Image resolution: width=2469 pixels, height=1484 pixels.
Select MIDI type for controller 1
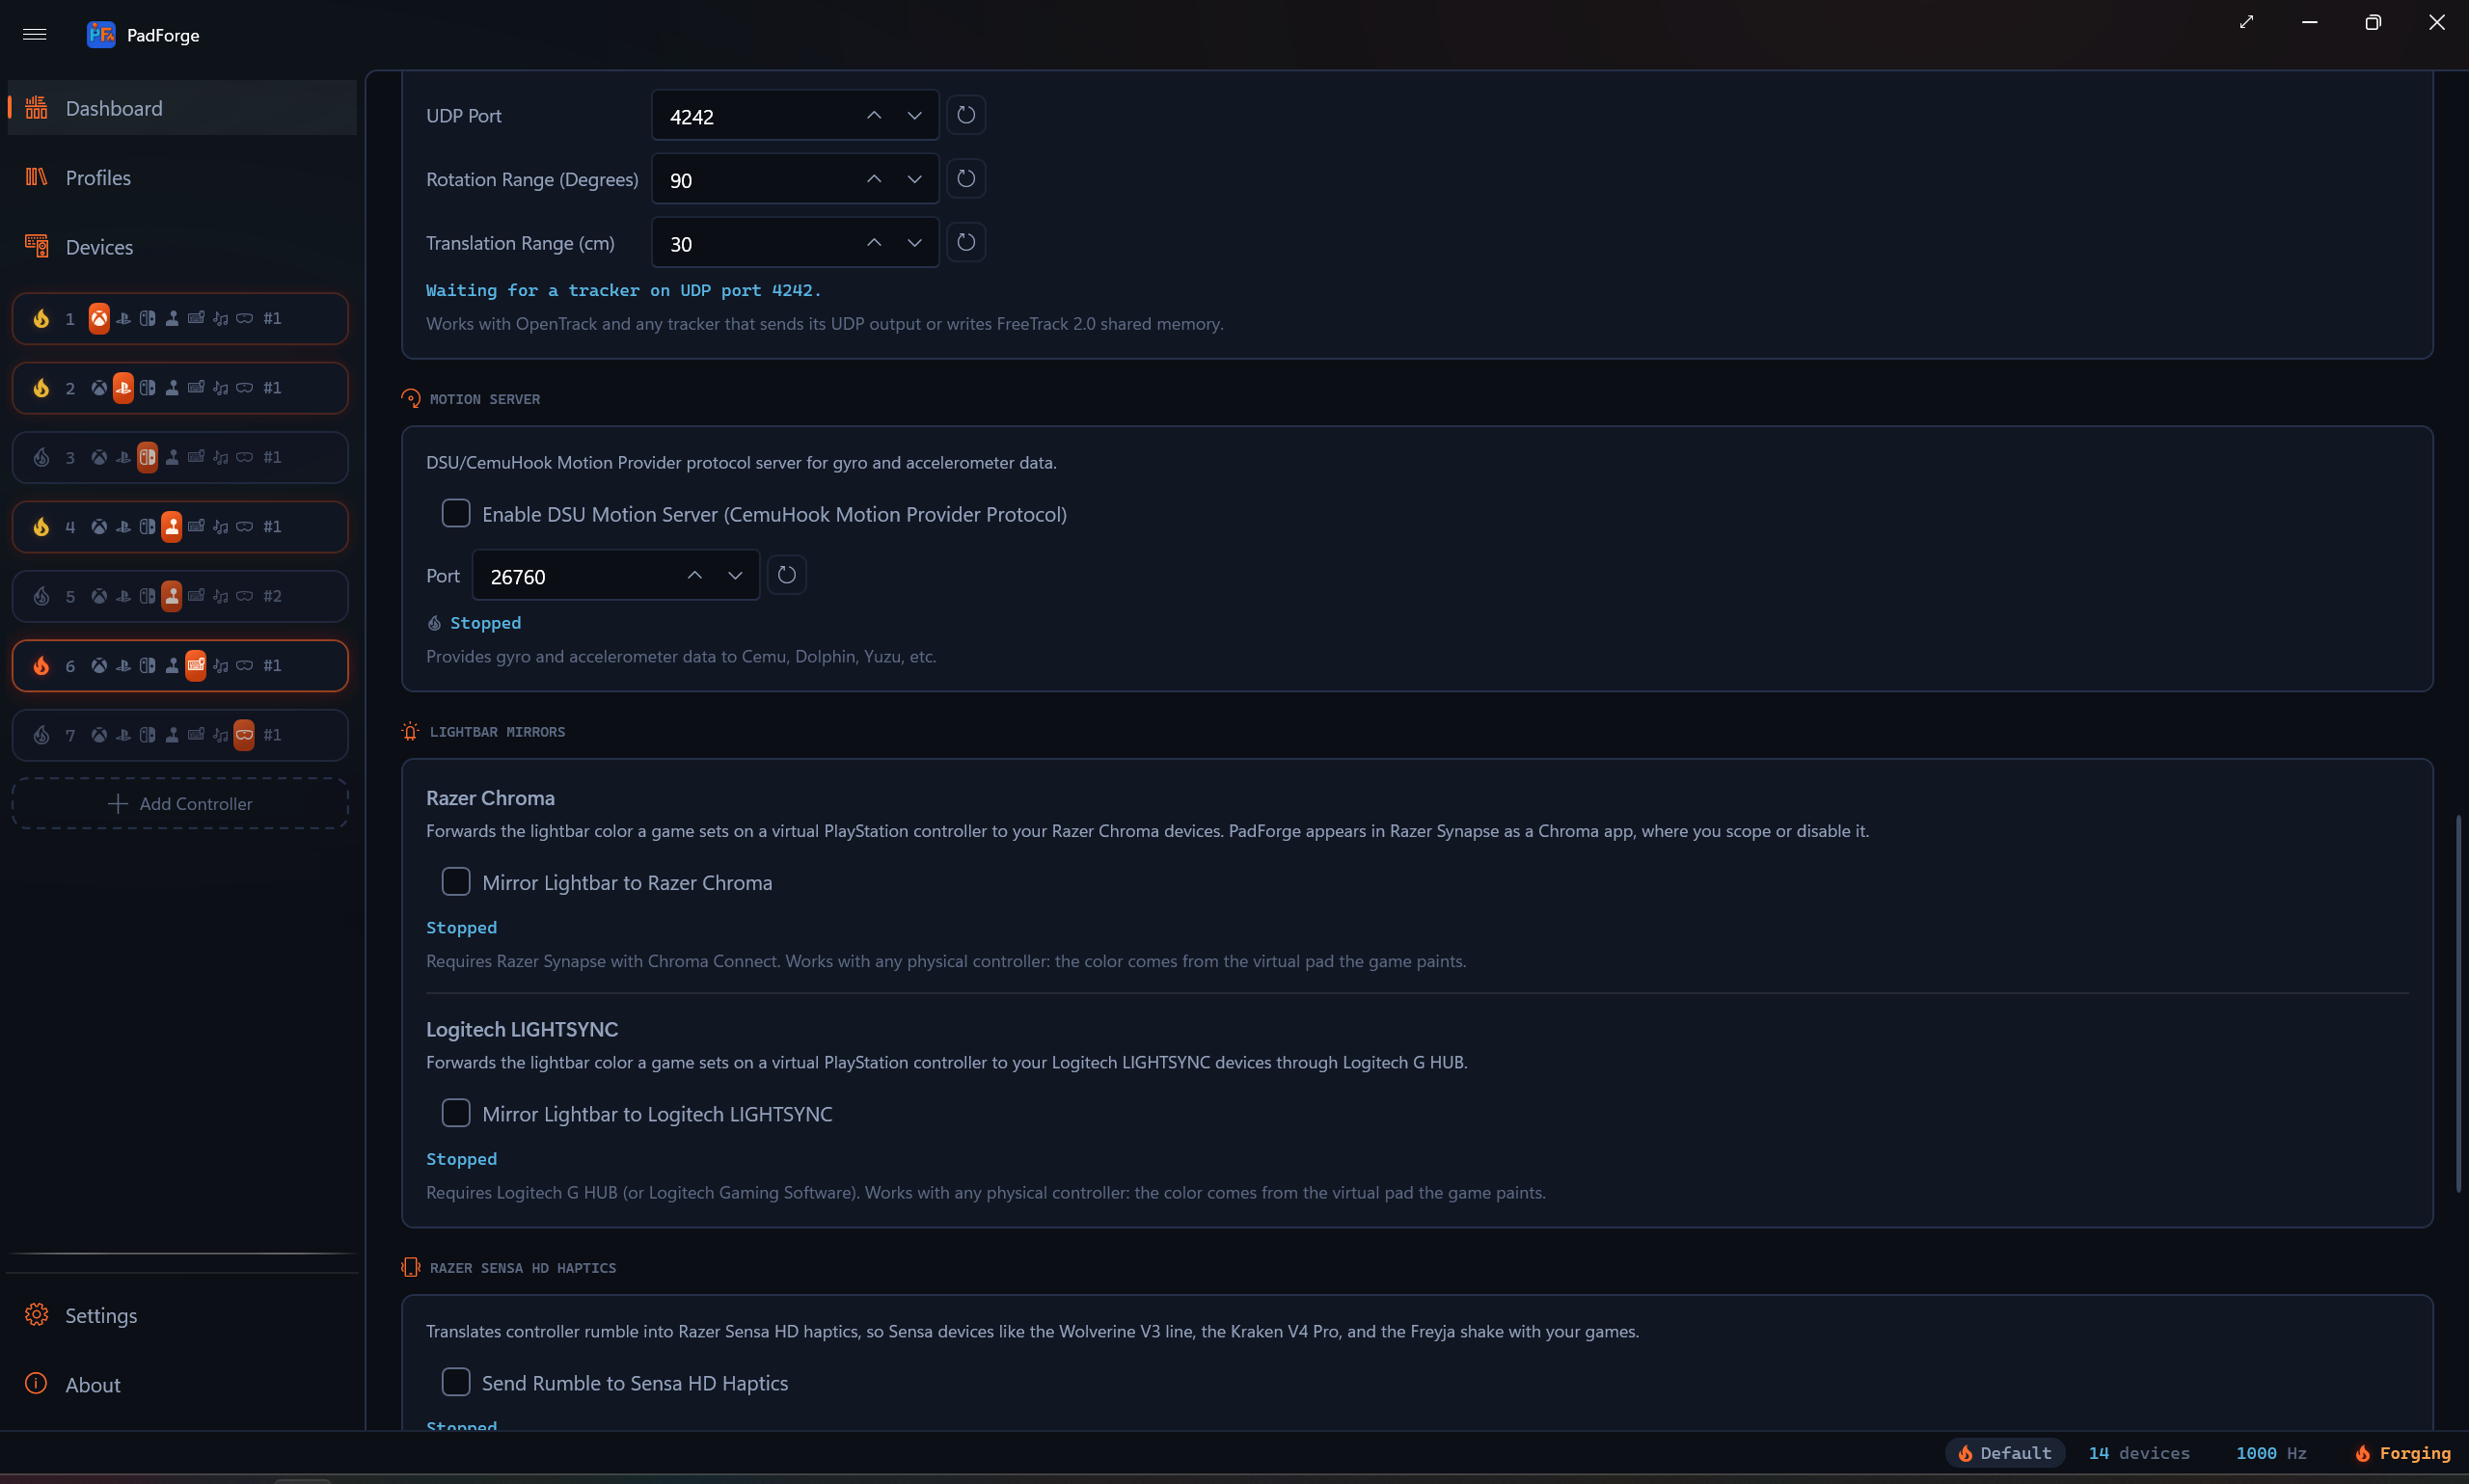(x=220, y=318)
